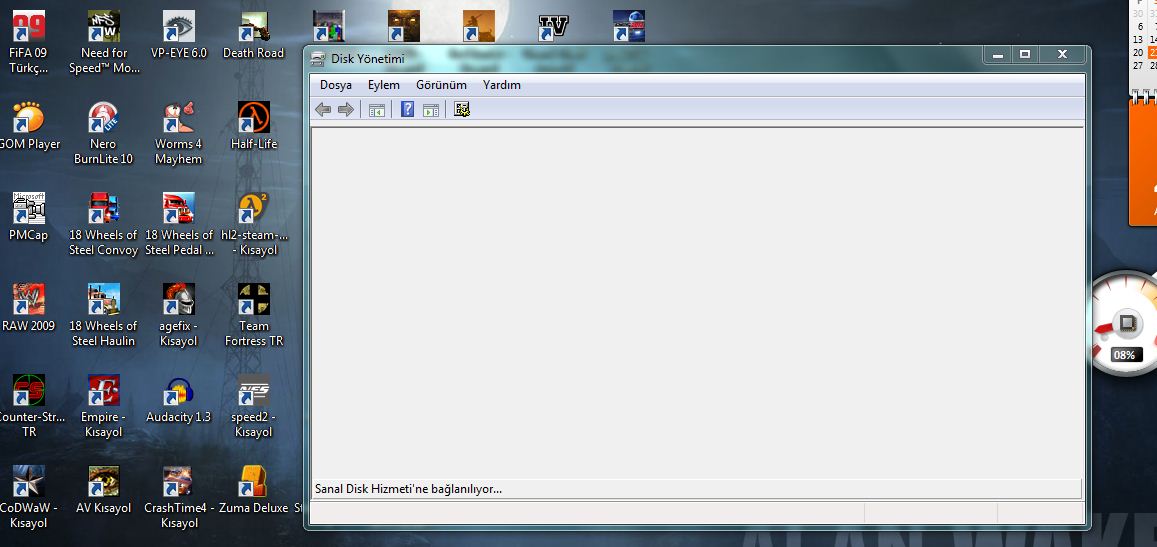This screenshot has height=547, width=1157.
Task: Open the Dosya menu
Action: (335, 85)
